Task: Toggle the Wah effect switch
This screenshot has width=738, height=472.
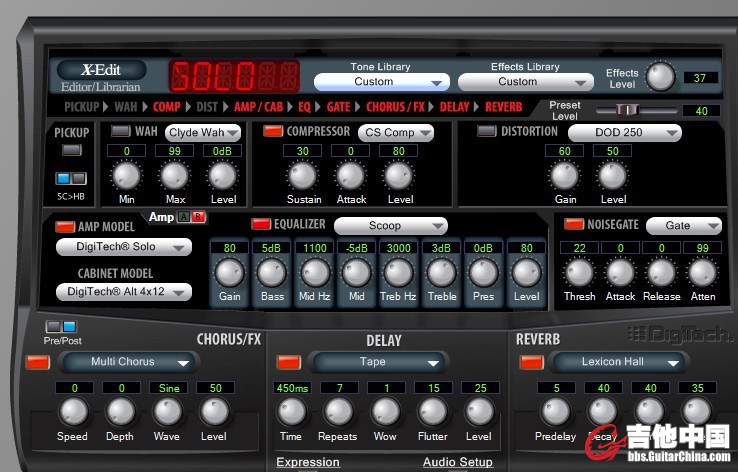Action: click(x=121, y=132)
